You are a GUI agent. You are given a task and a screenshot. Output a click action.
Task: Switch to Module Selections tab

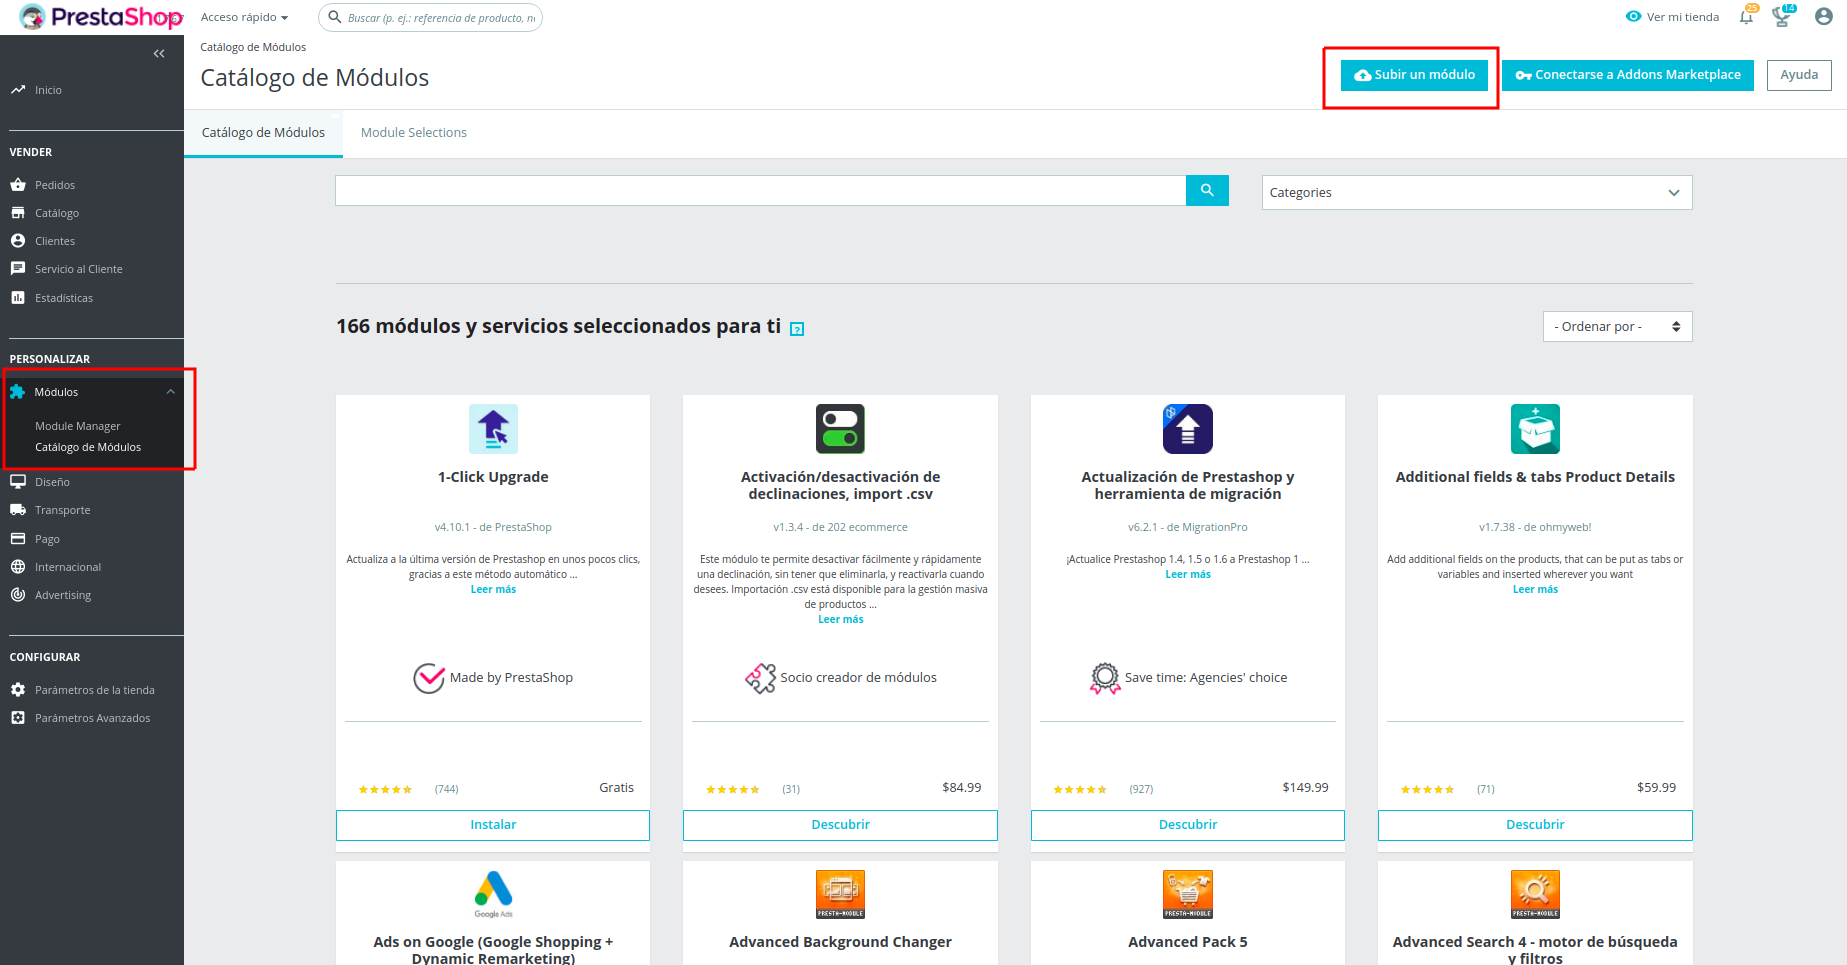coord(414,133)
